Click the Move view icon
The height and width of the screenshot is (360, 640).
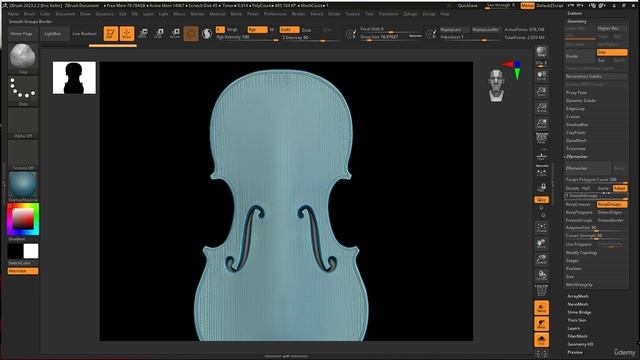(542, 244)
